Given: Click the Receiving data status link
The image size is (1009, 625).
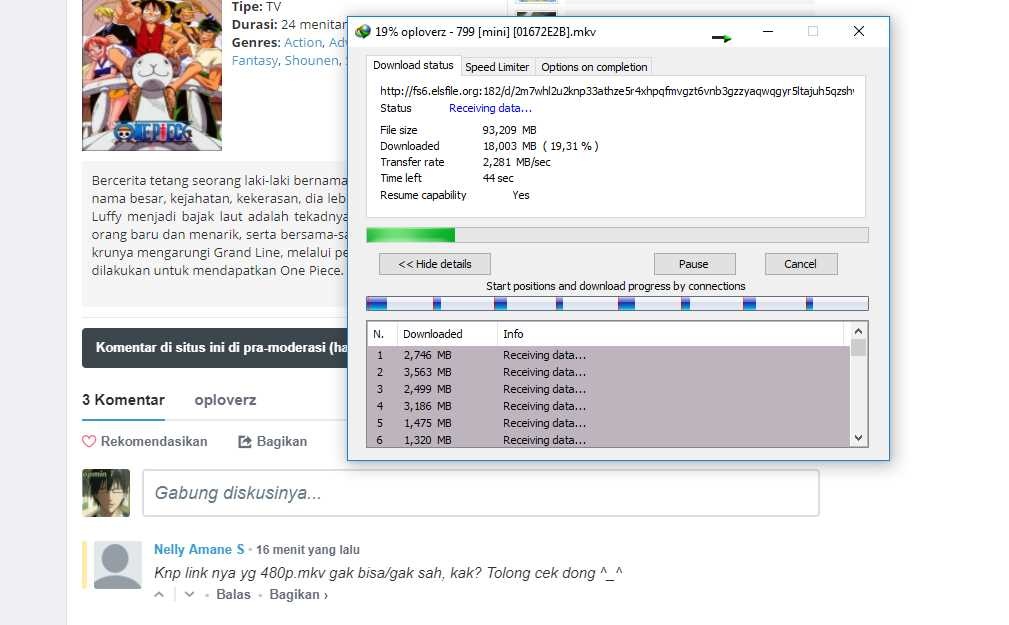Looking at the screenshot, I should (490, 108).
